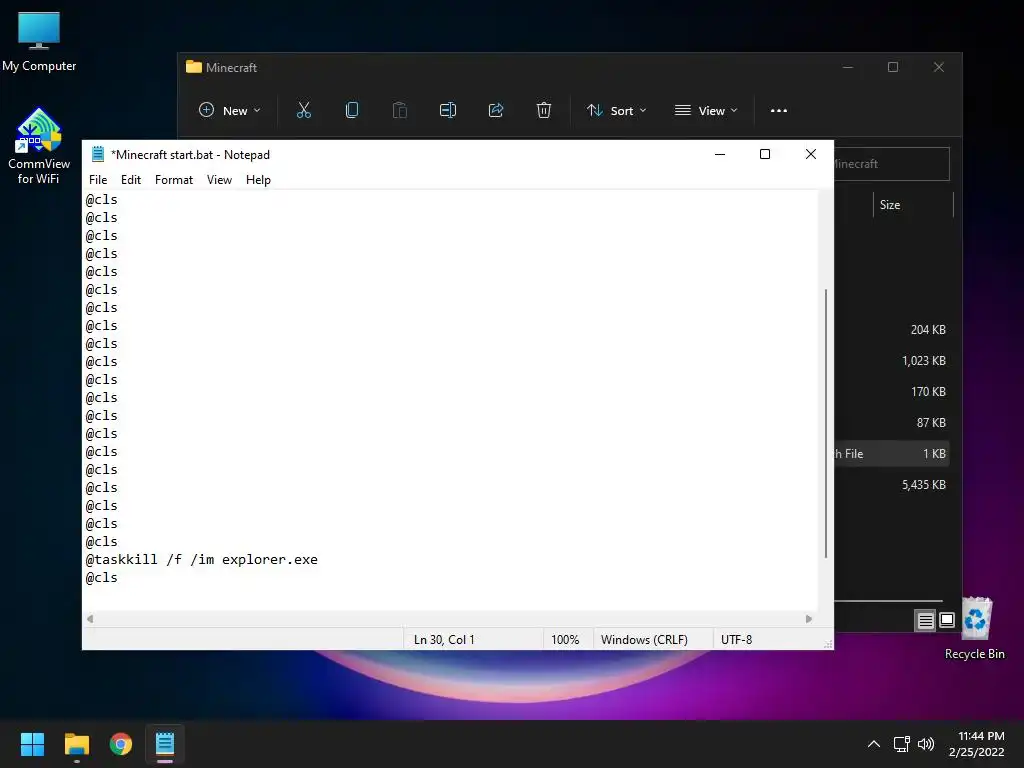Click the Notepad taskbar icon
This screenshot has height=768, width=1024.
[x=165, y=744]
